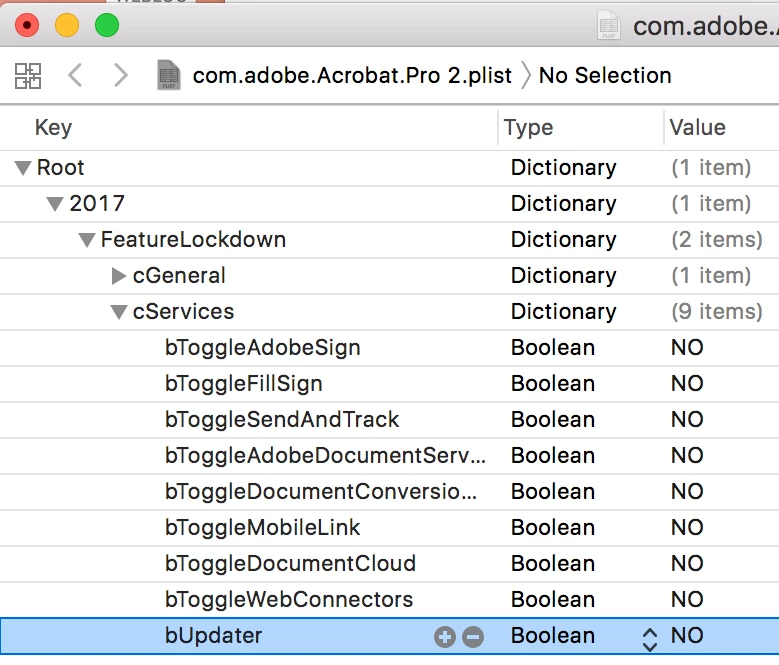The image size is (779, 665).
Task: Click the NO value of bToggleDocumentCloud
Action: 687,564
